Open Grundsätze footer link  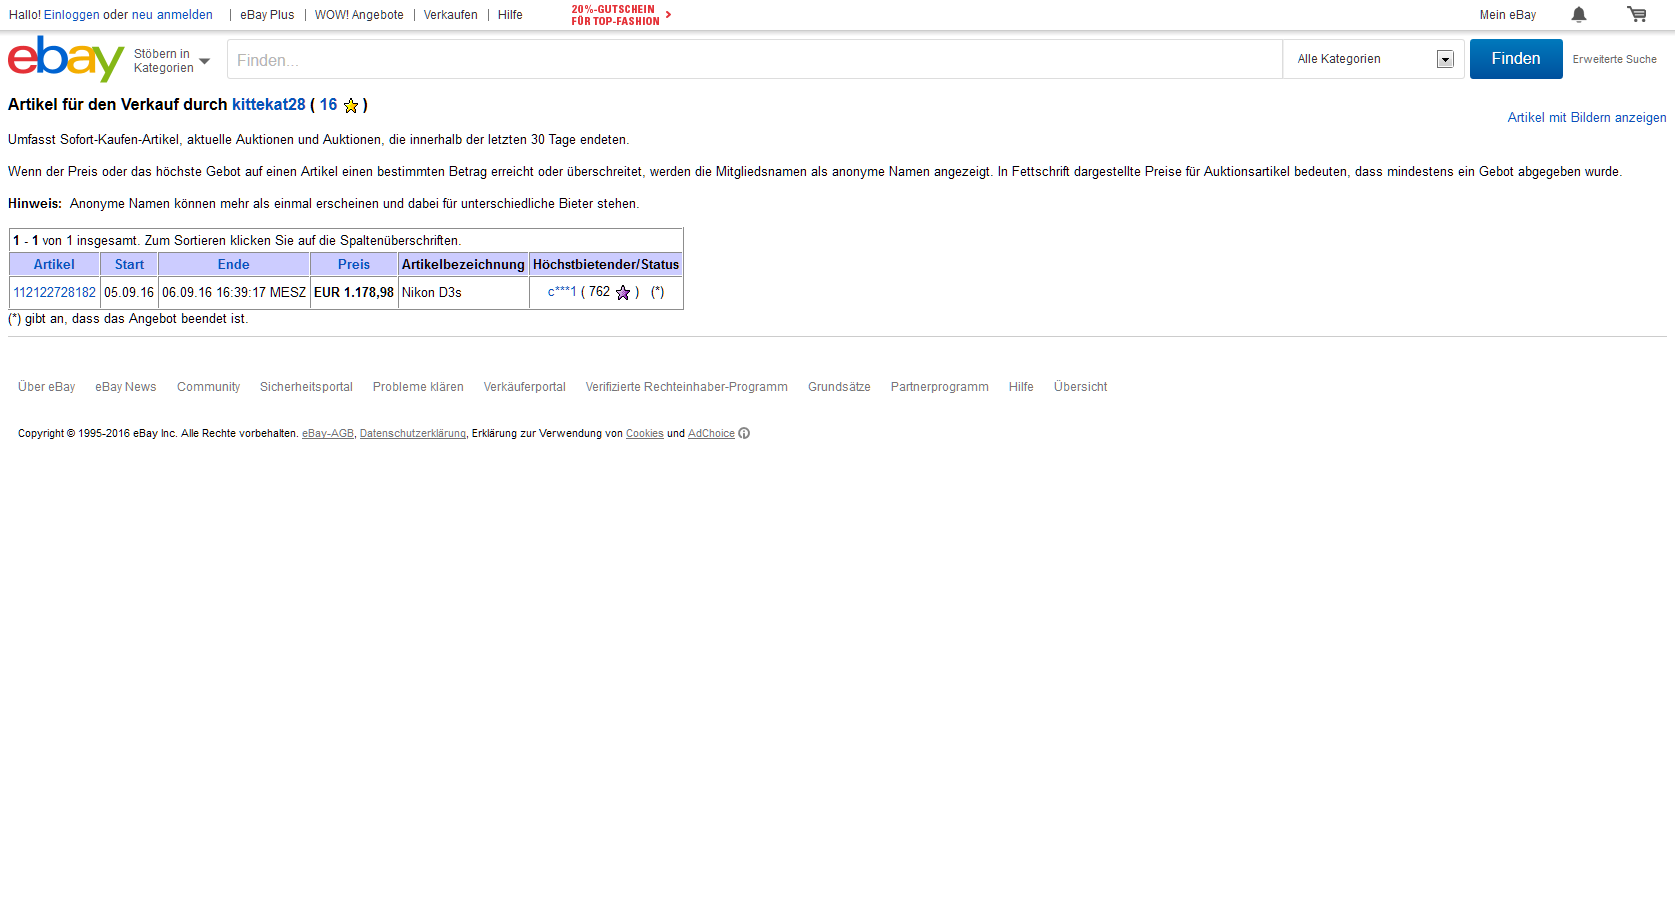click(x=839, y=387)
